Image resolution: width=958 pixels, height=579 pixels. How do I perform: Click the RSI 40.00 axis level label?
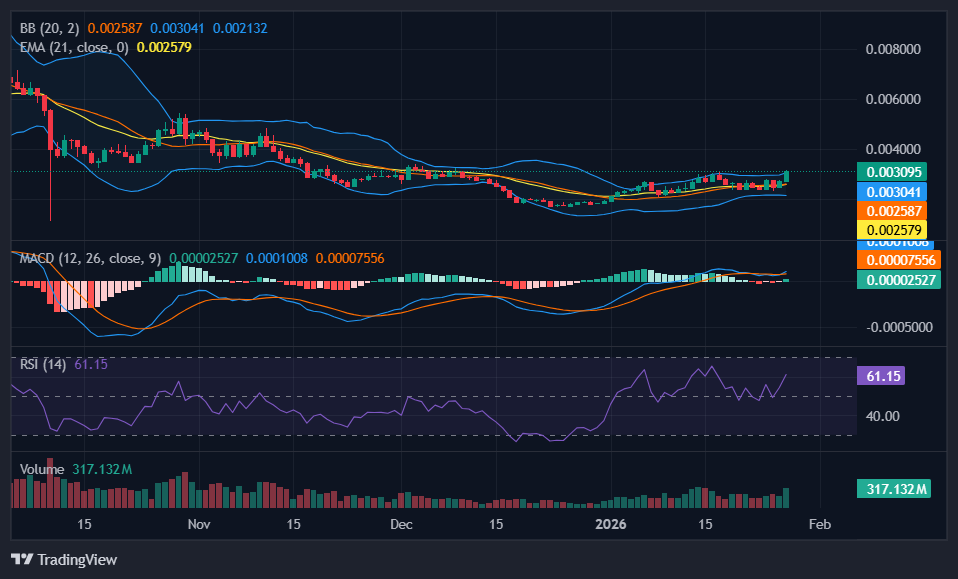point(880,416)
